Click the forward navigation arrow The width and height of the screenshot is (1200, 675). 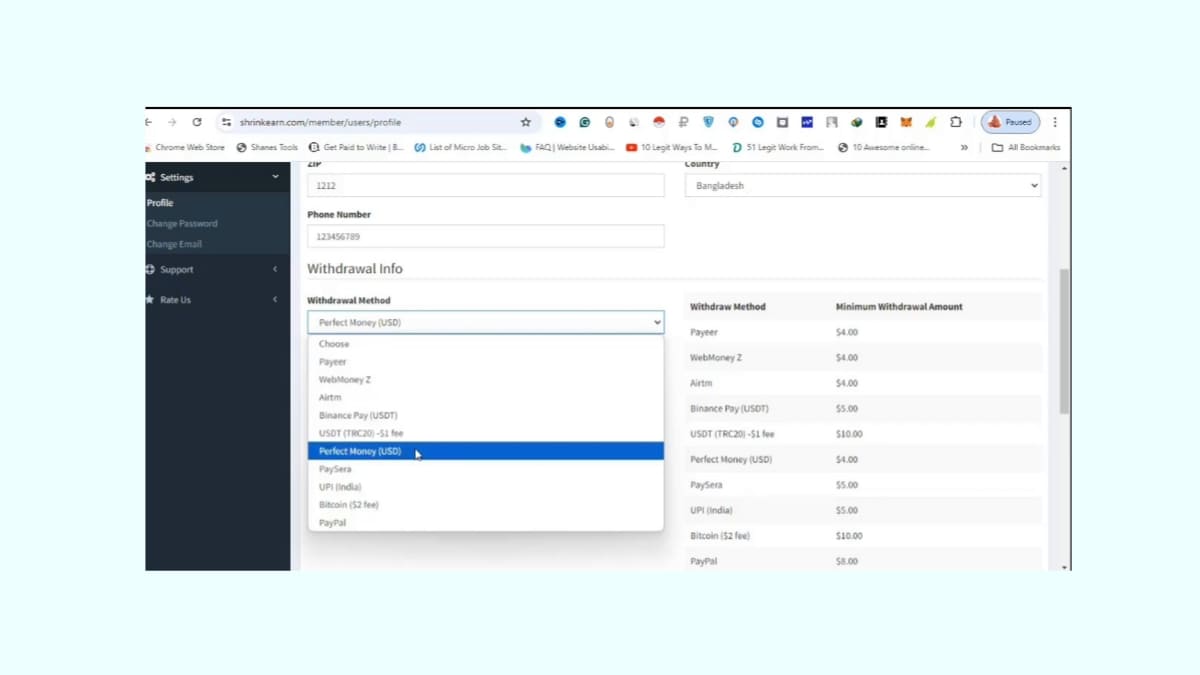(172, 122)
